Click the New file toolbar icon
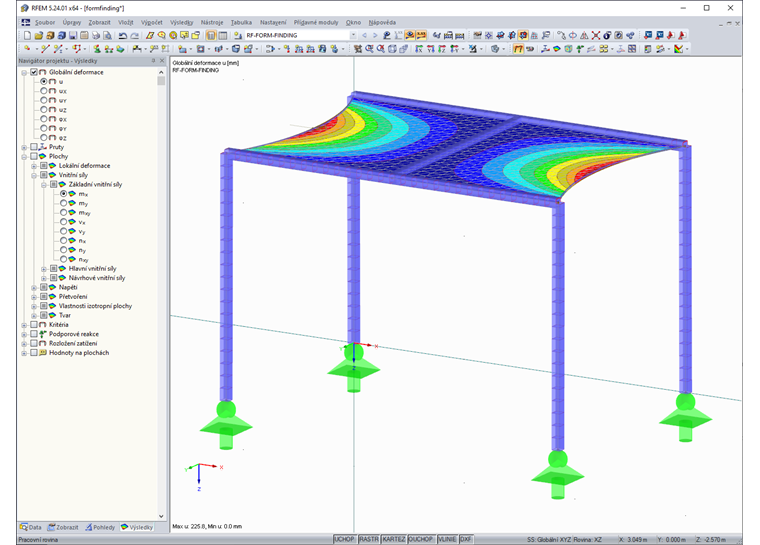760x545 pixels. coord(27,35)
